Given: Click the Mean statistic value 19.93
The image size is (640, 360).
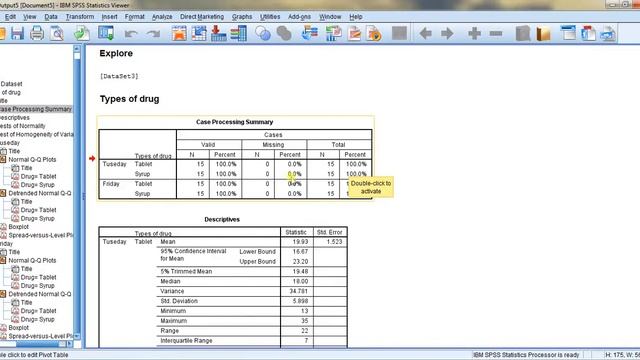Looking at the screenshot, I should (x=300, y=242).
